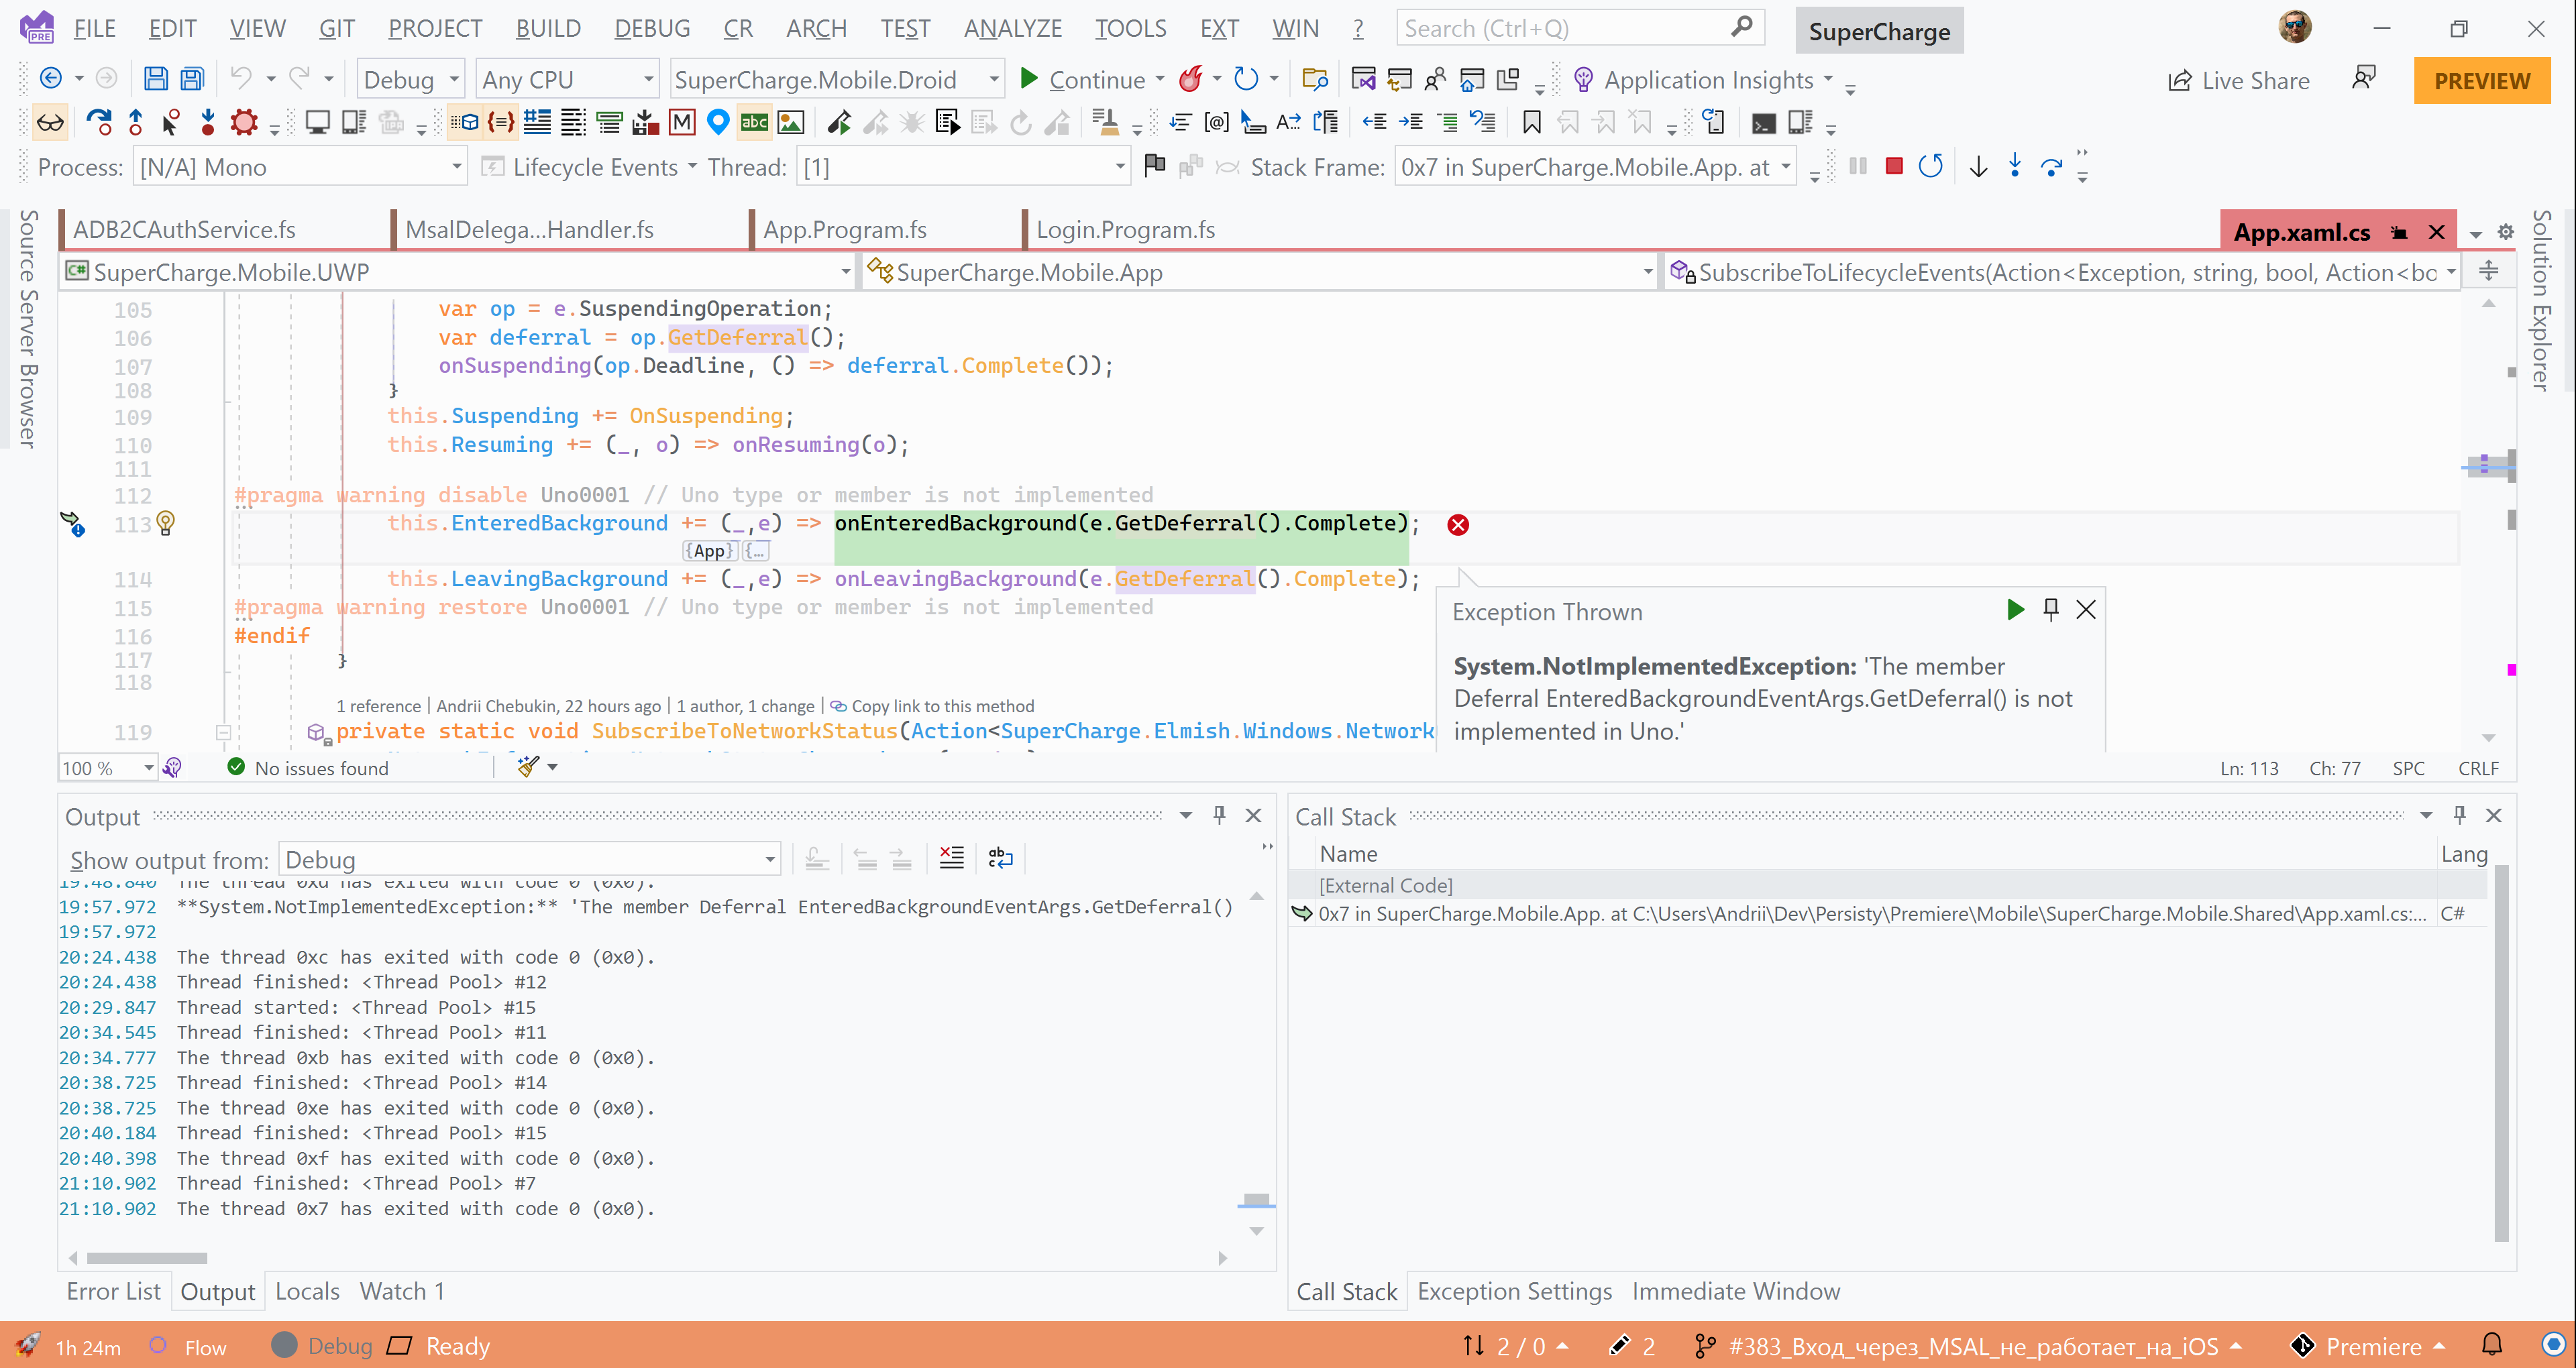
Task: Switch to the Login.Program.fs tab
Action: click(x=1125, y=229)
